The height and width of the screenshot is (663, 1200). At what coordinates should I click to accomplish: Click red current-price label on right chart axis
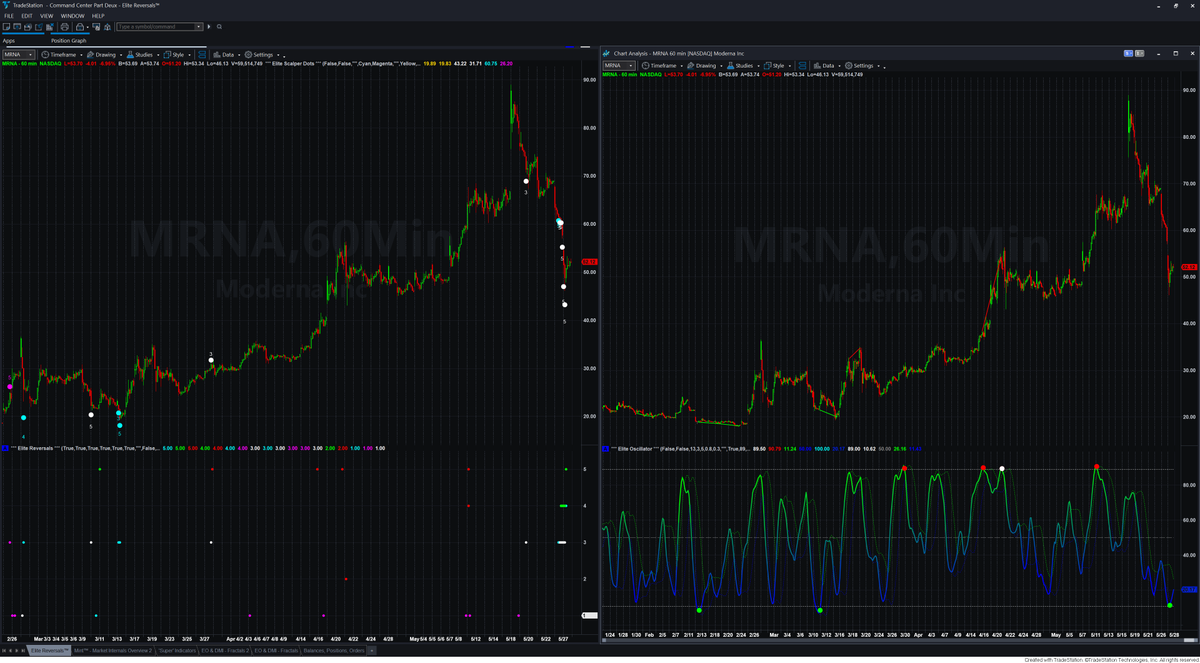click(1189, 267)
